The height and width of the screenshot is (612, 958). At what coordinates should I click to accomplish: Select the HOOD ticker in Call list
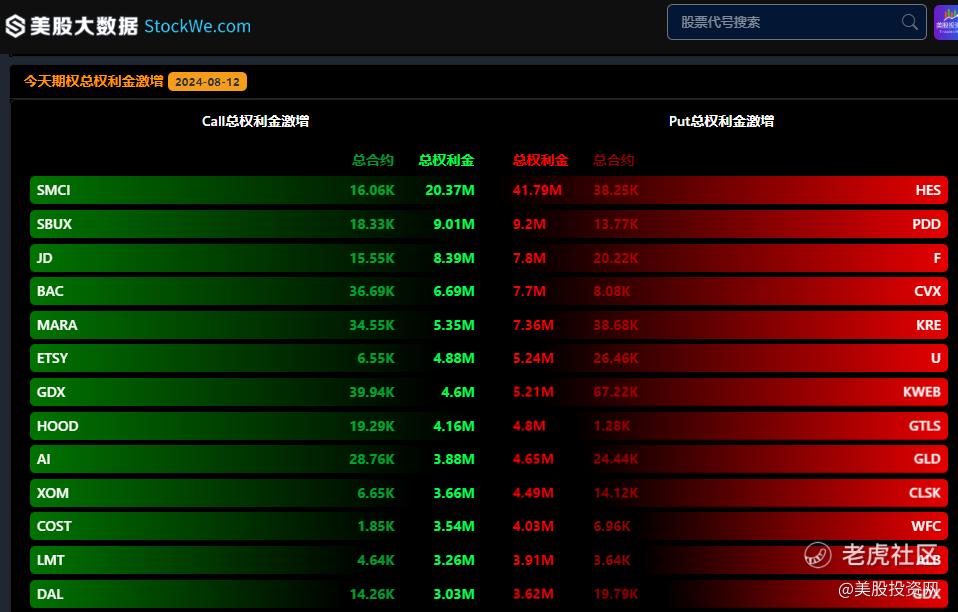click(x=57, y=426)
